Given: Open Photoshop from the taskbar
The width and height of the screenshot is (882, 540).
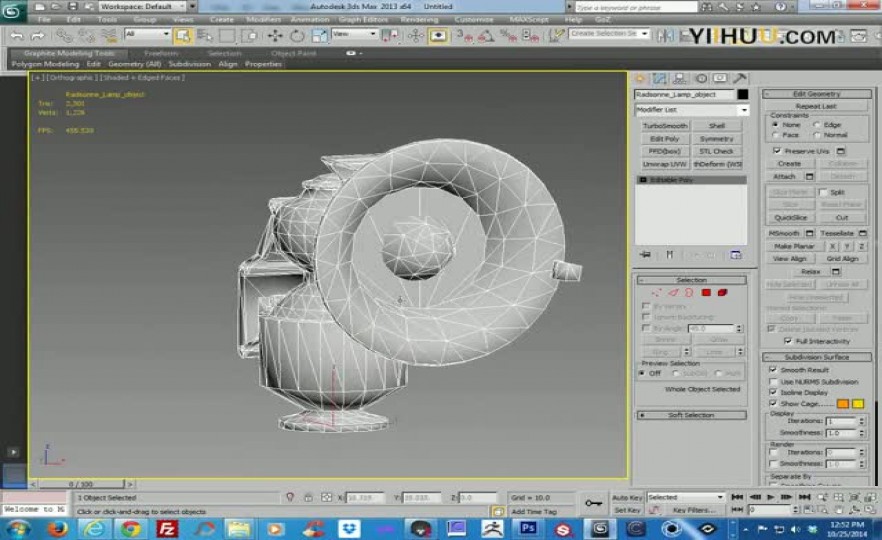Looking at the screenshot, I should pyautogui.click(x=528, y=528).
